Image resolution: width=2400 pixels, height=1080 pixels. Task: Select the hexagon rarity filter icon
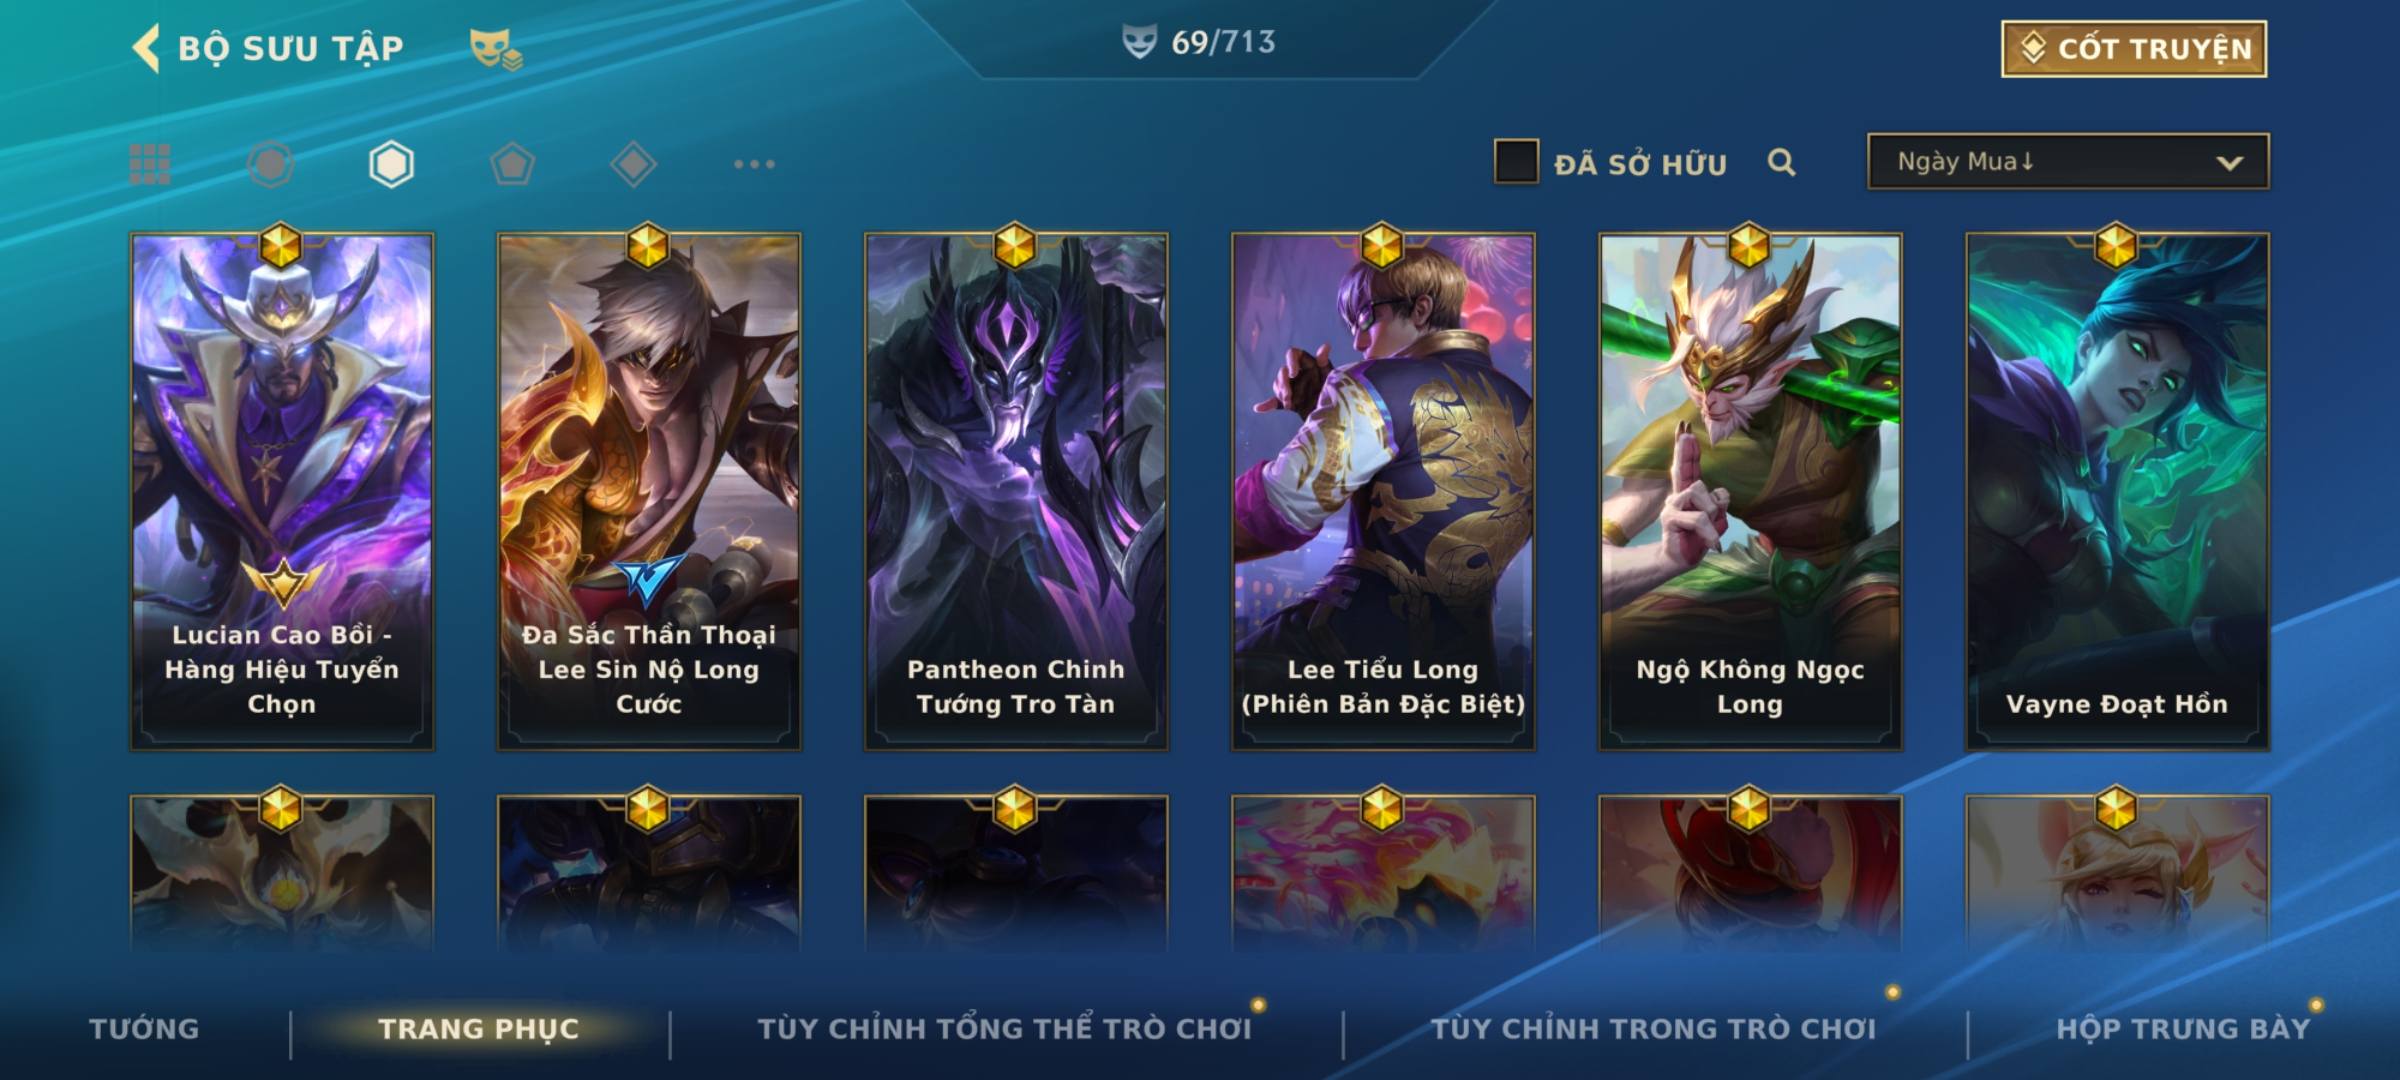[x=391, y=164]
